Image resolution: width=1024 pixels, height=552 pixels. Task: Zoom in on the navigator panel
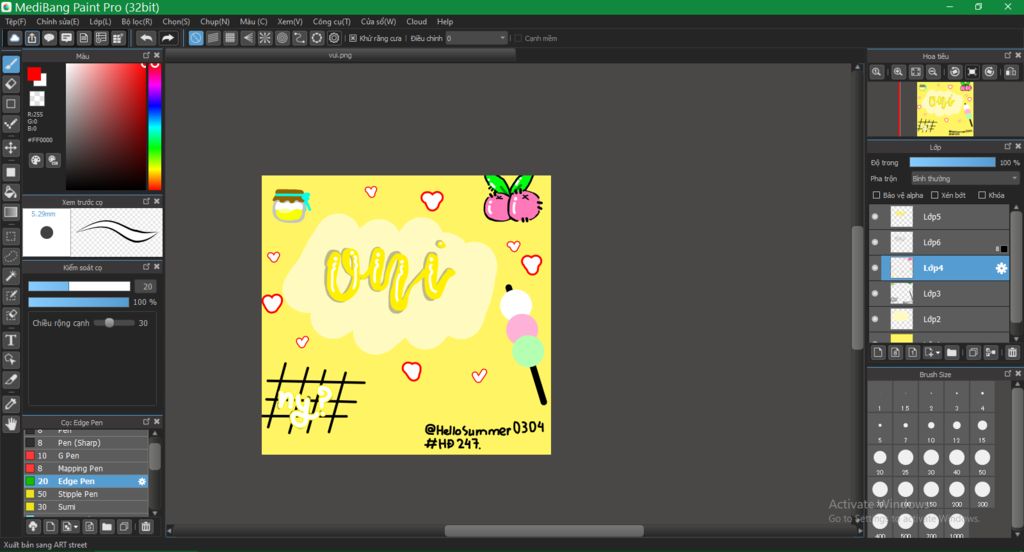pyautogui.click(x=899, y=72)
